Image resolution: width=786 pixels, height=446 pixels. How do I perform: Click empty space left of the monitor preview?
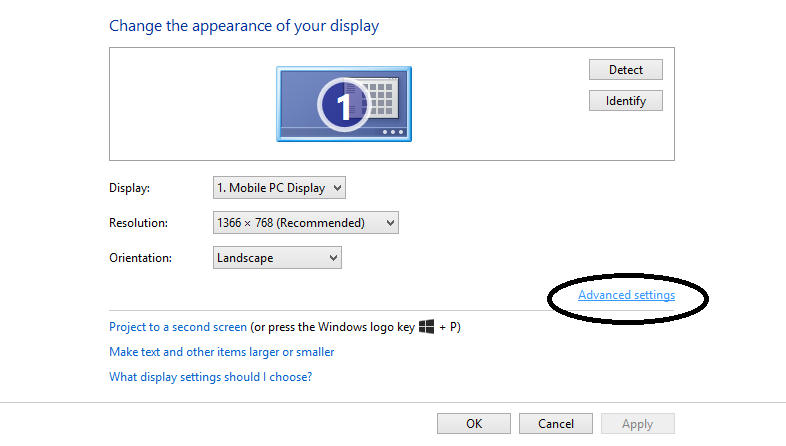pos(193,104)
